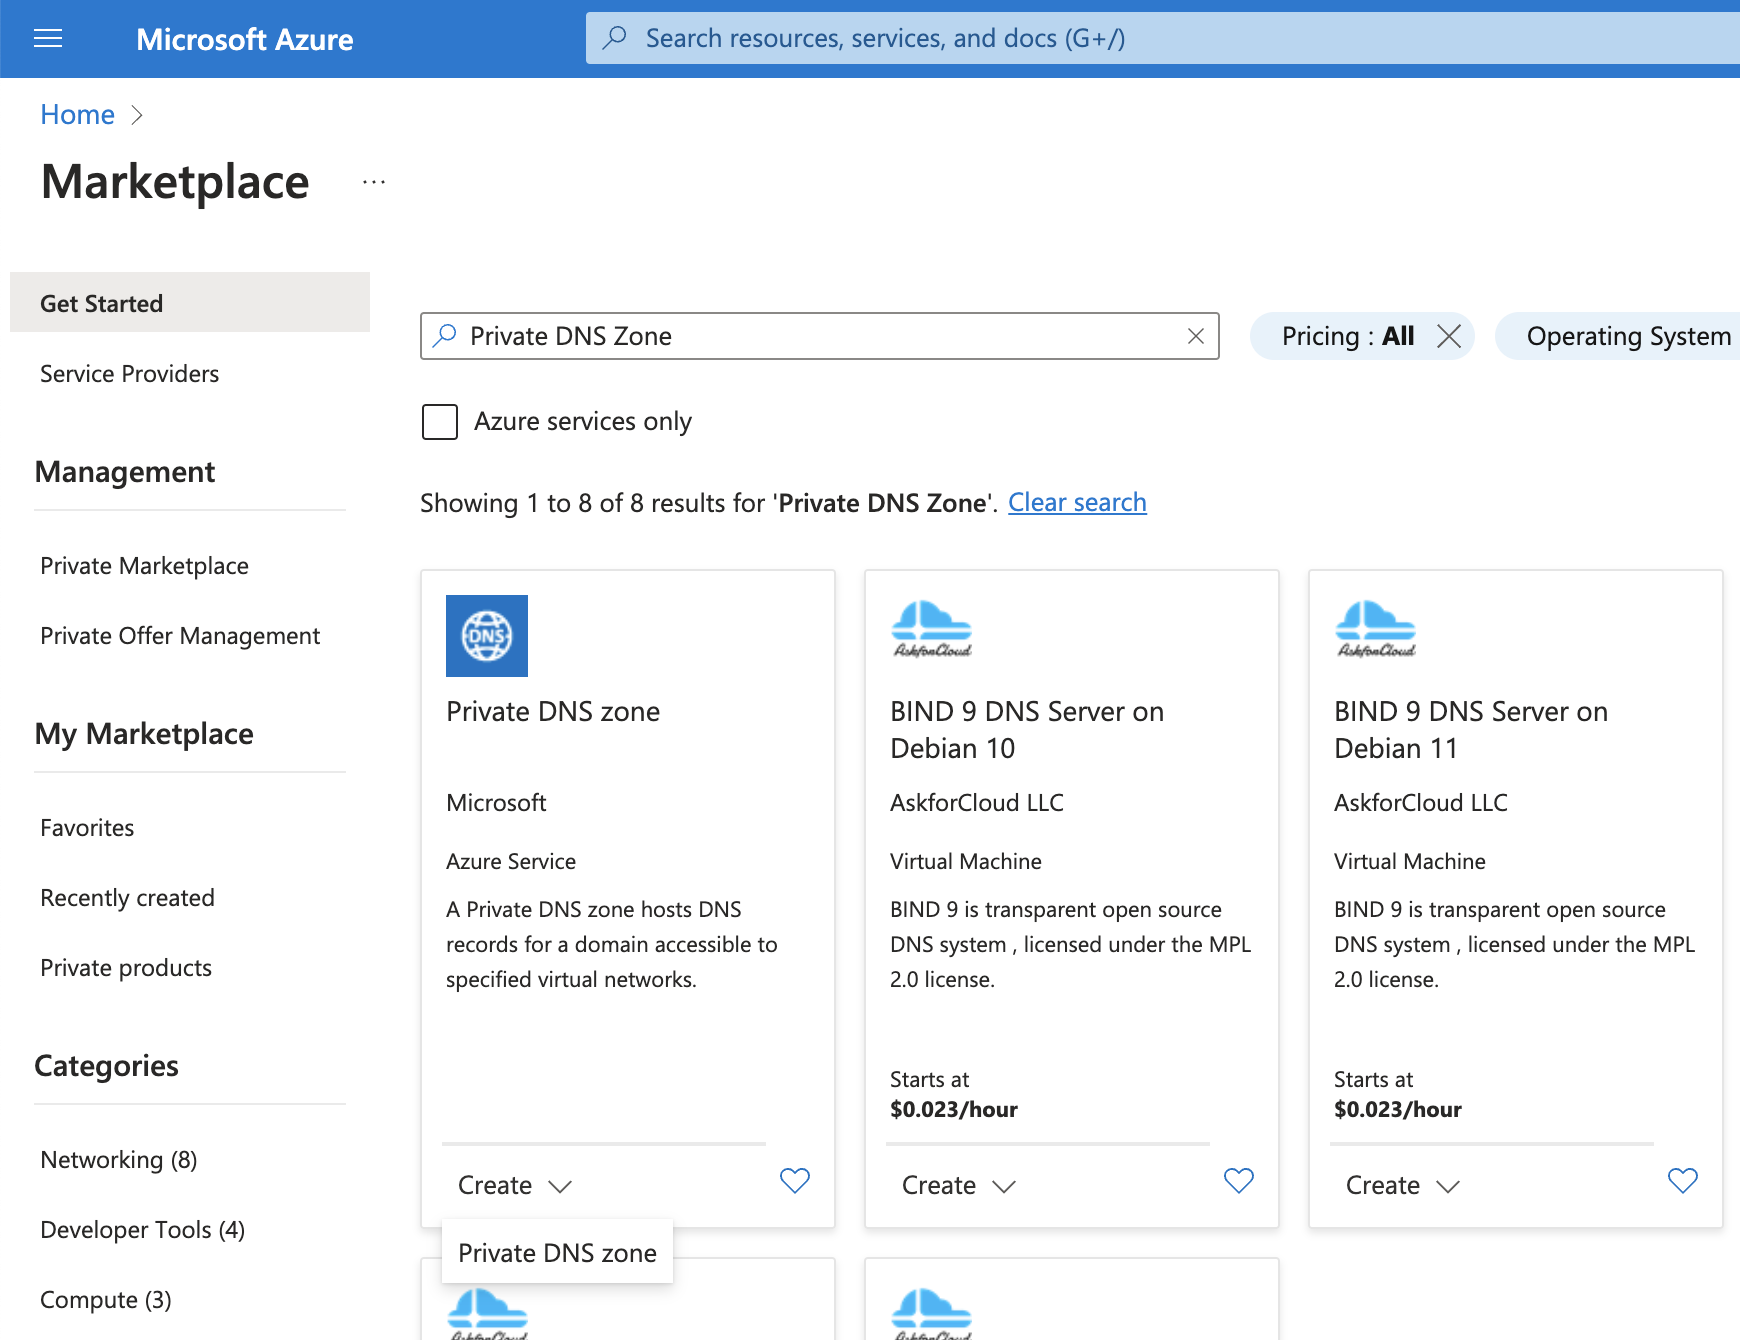Click the Management section heading
Viewport: 1740px width, 1340px height.
125,472
